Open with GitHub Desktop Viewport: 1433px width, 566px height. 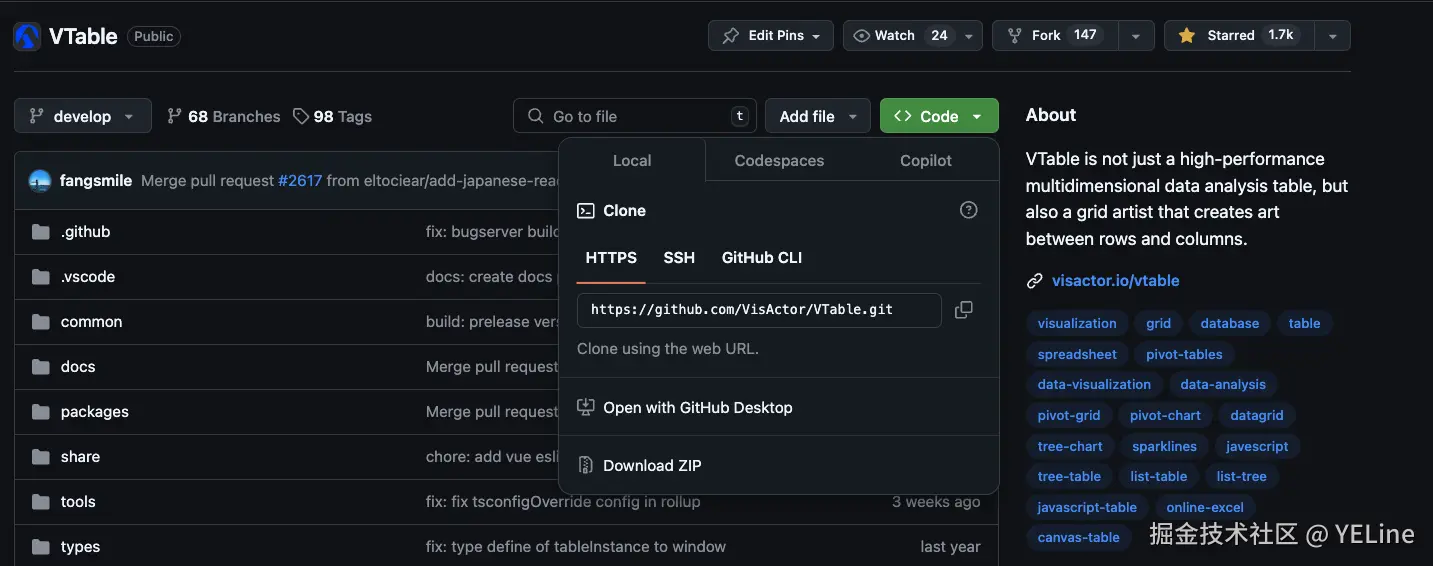[x=697, y=408]
